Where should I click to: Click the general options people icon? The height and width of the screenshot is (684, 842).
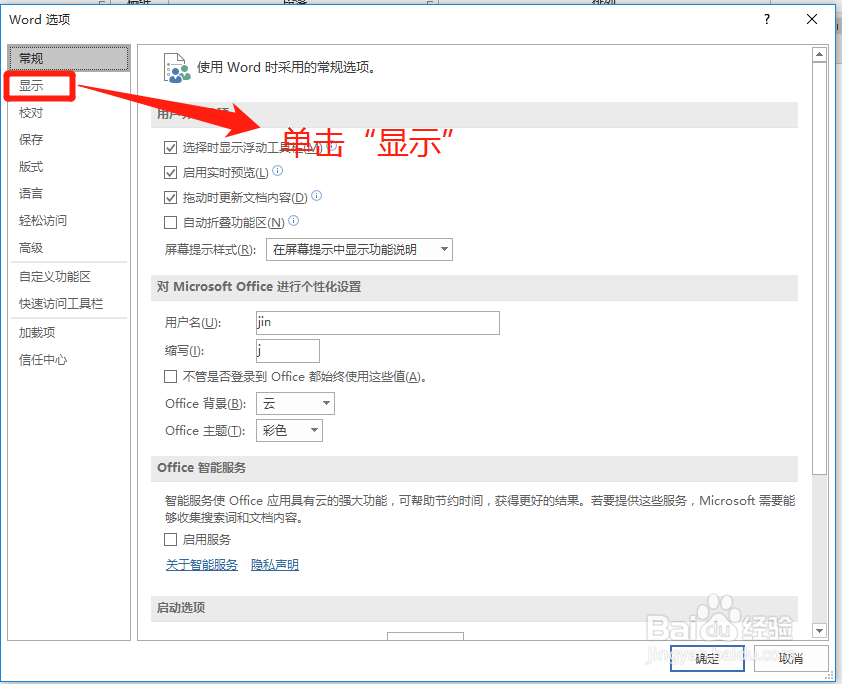pos(177,68)
